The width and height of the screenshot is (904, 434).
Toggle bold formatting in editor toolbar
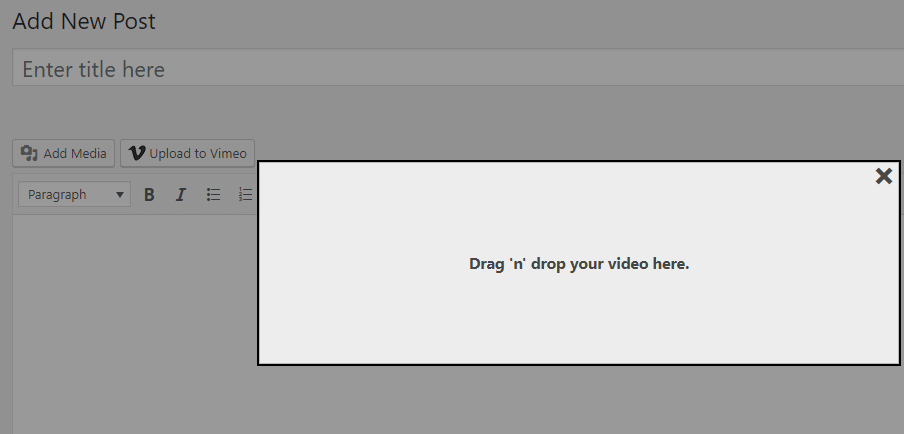(x=149, y=195)
